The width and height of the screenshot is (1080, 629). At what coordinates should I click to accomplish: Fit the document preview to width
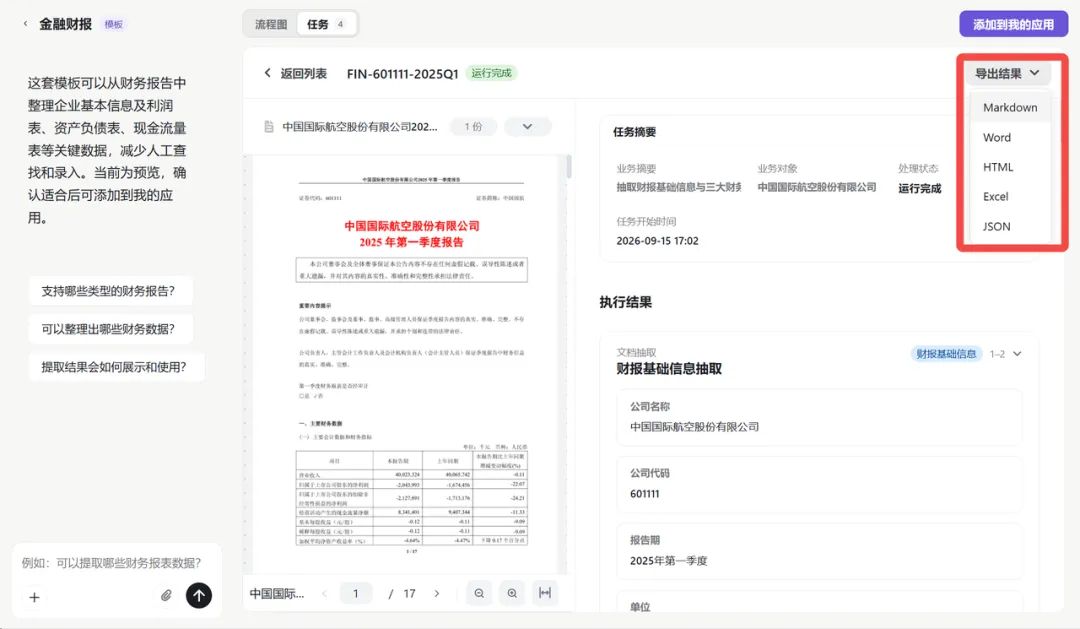pos(545,593)
